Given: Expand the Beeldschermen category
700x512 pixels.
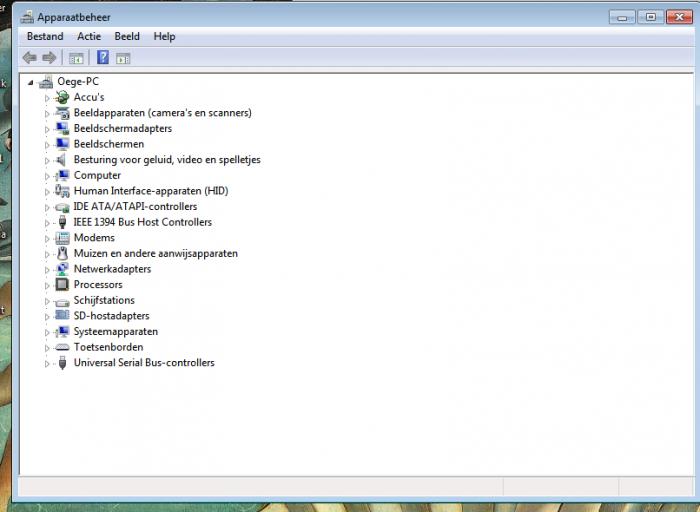Looking at the screenshot, I should (x=47, y=145).
